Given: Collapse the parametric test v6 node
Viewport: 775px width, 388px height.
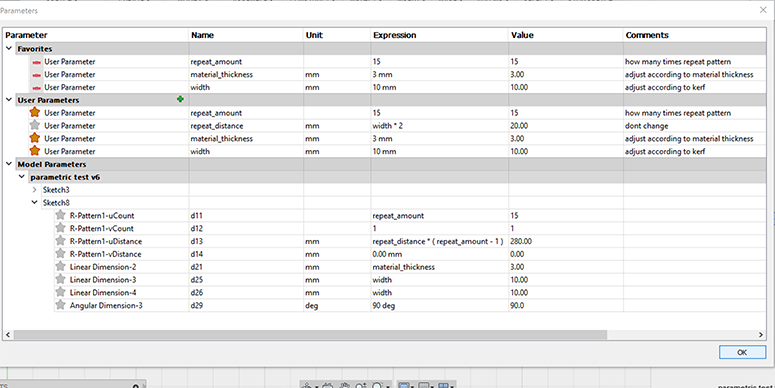Looking at the screenshot, I should (x=22, y=177).
